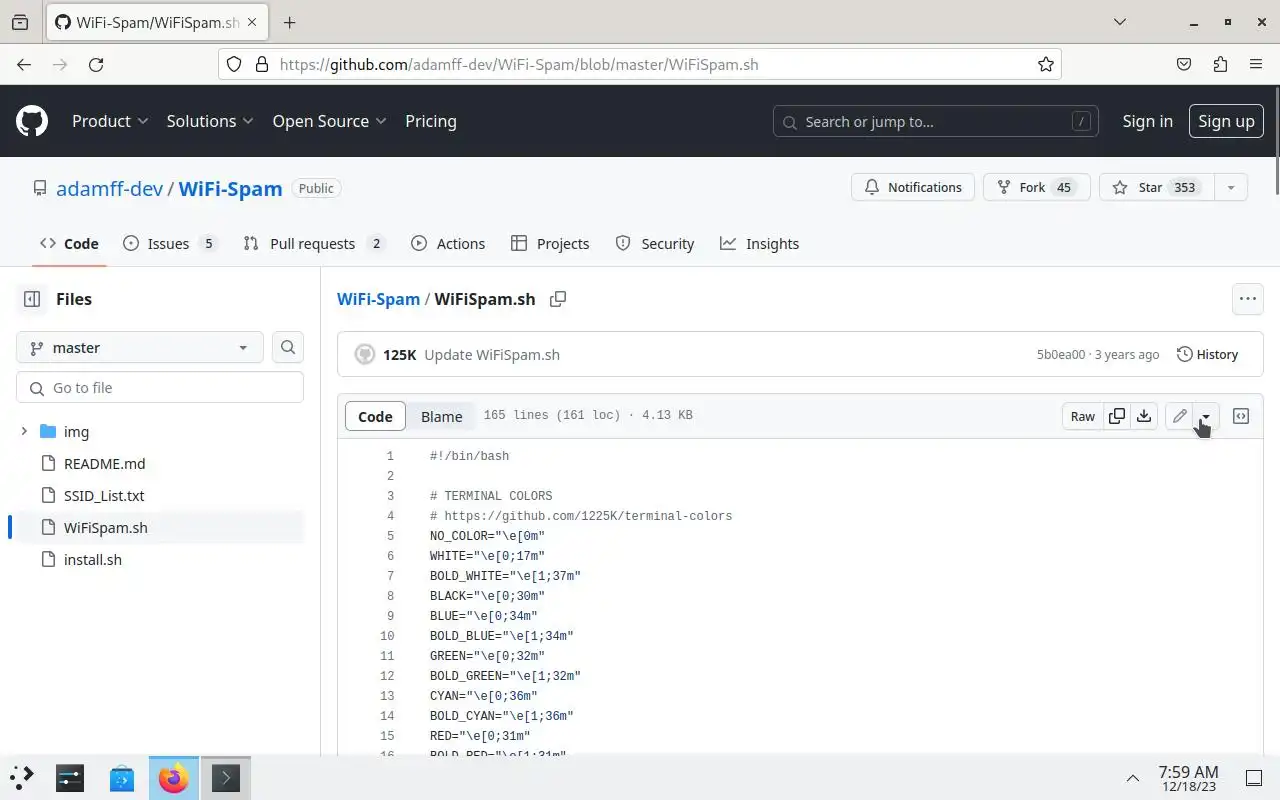Screen dimensions: 1280x800
Task: Open Firefox application hamburger menu
Action: (x=1256, y=64)
